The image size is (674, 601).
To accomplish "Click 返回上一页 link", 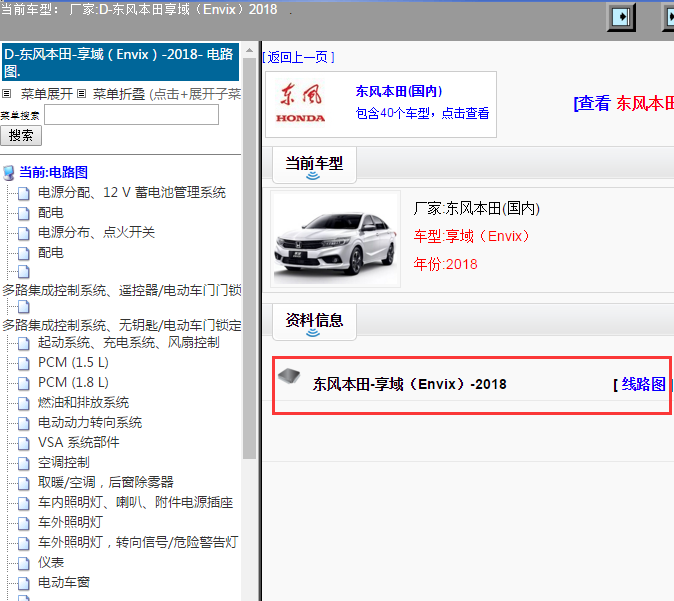I will (298, 57).
